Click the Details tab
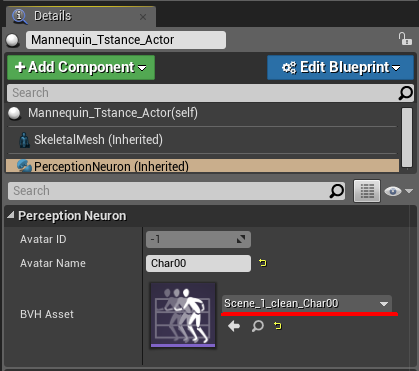This screenshot has height=371, width=419. [x=81, y=16]
